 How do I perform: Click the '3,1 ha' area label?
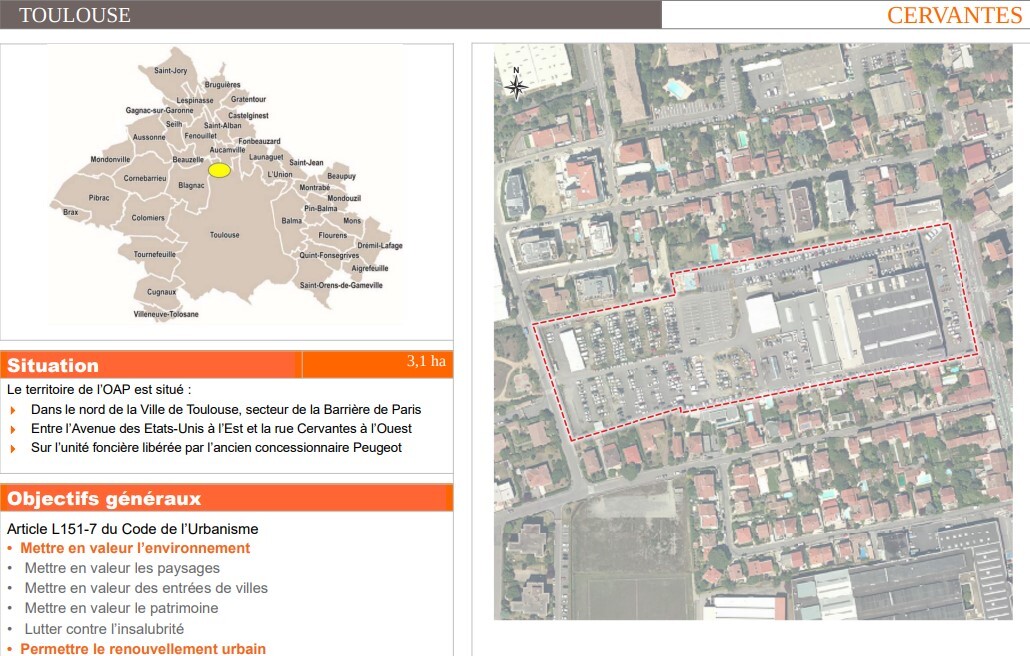(426, 361)
